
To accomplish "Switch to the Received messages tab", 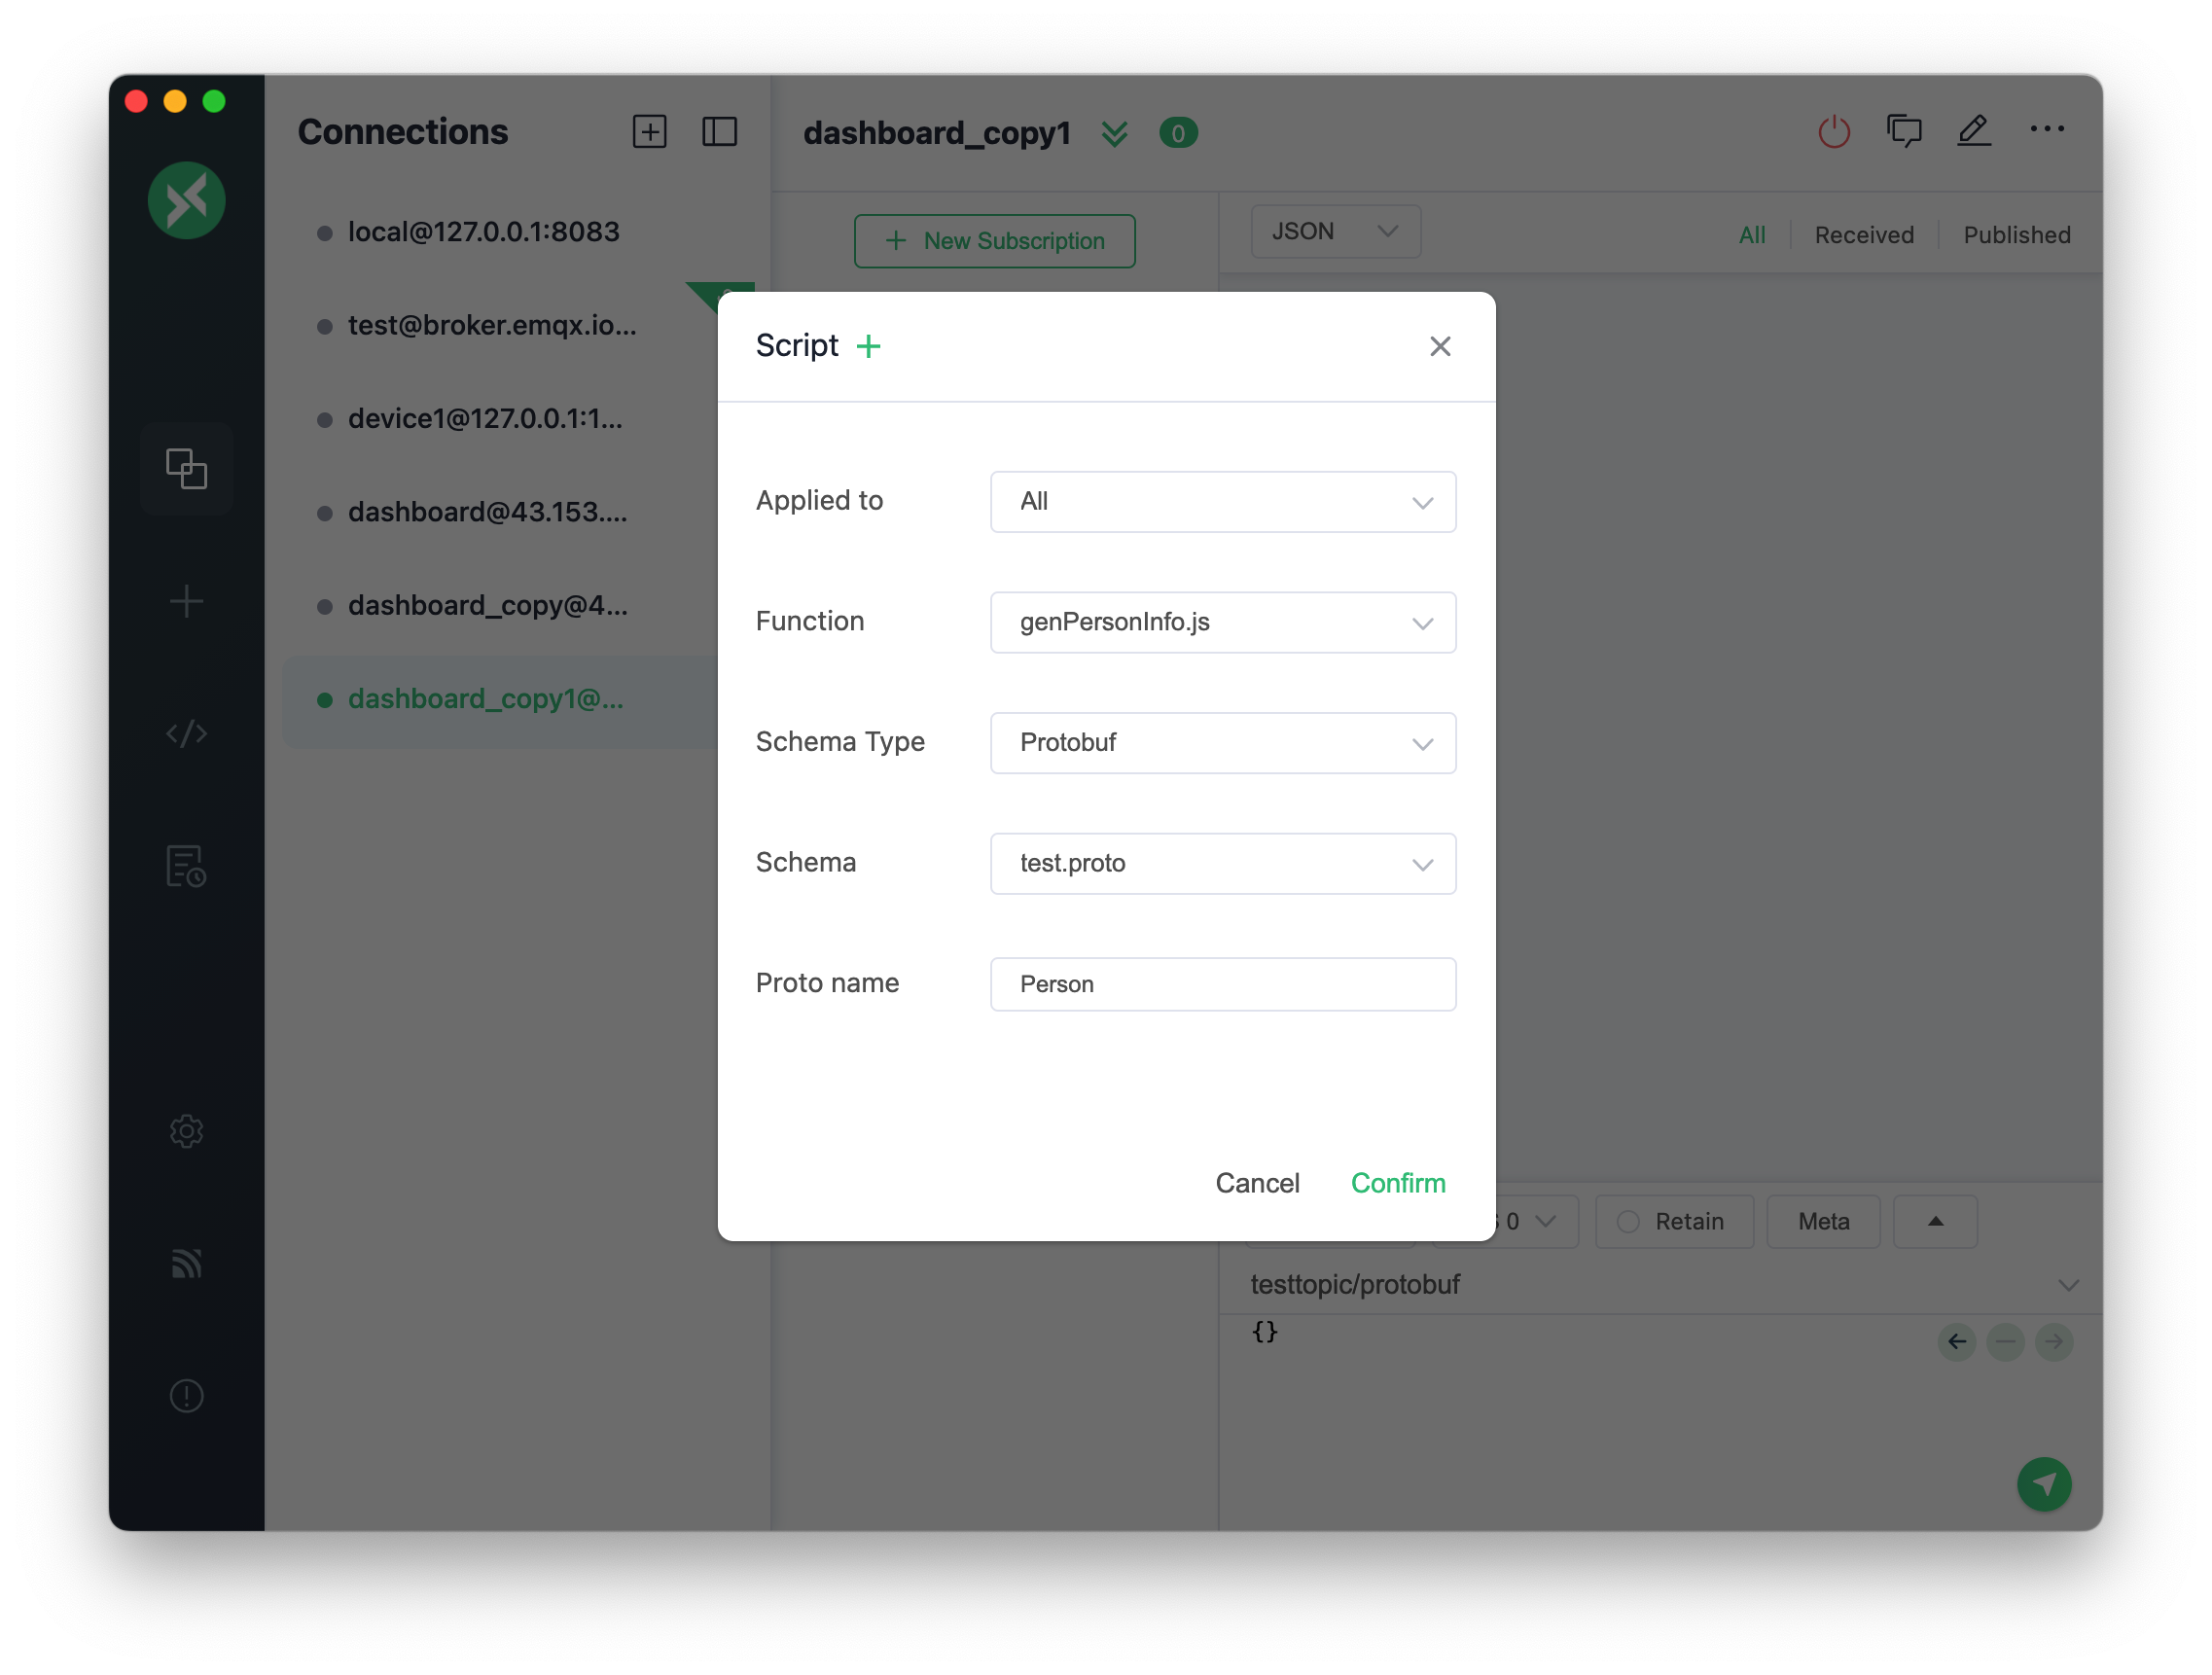I will point(1863,235).
